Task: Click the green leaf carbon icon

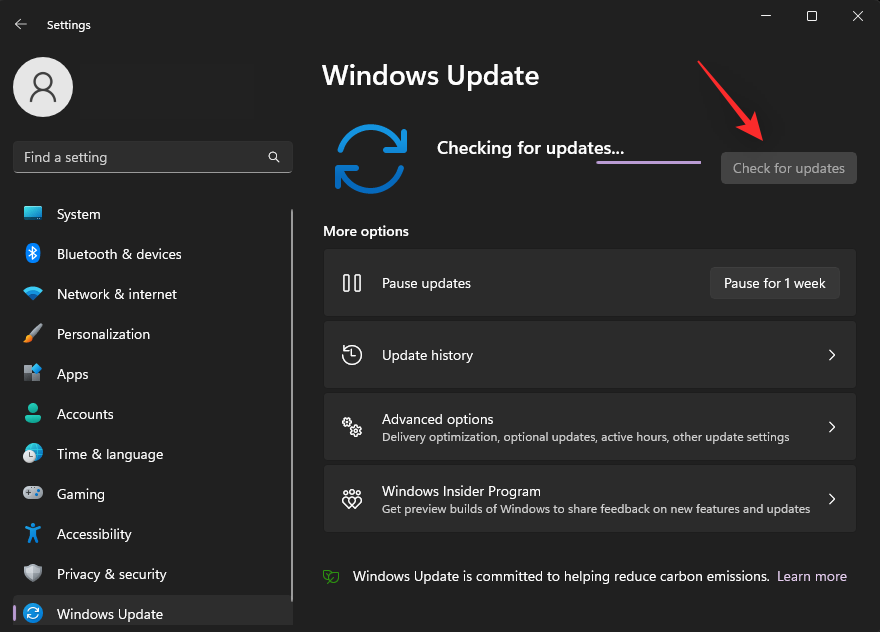Action: pos(331,576)
